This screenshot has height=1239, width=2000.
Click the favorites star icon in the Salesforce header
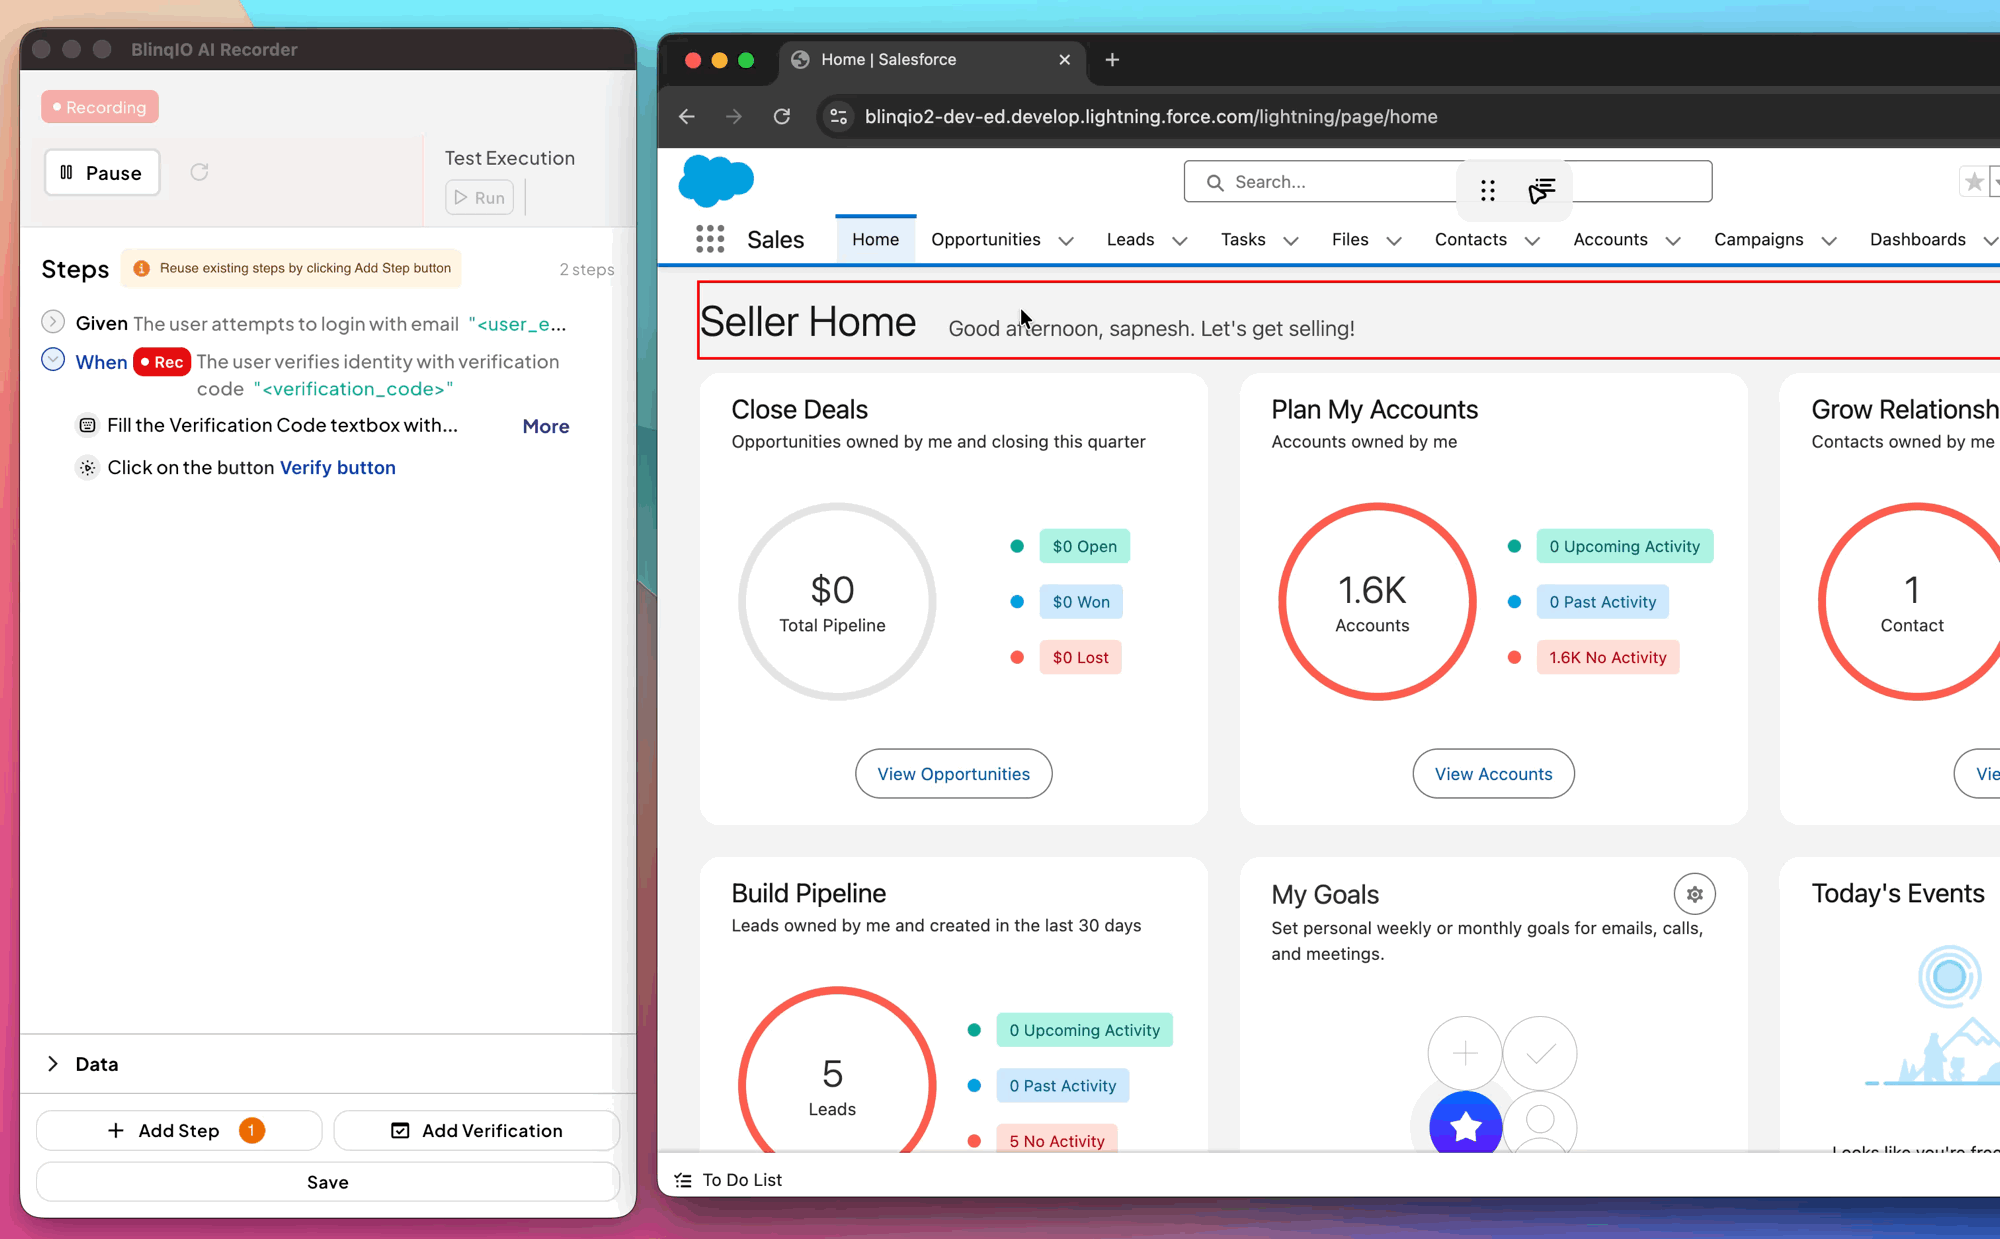point(1973,182)
